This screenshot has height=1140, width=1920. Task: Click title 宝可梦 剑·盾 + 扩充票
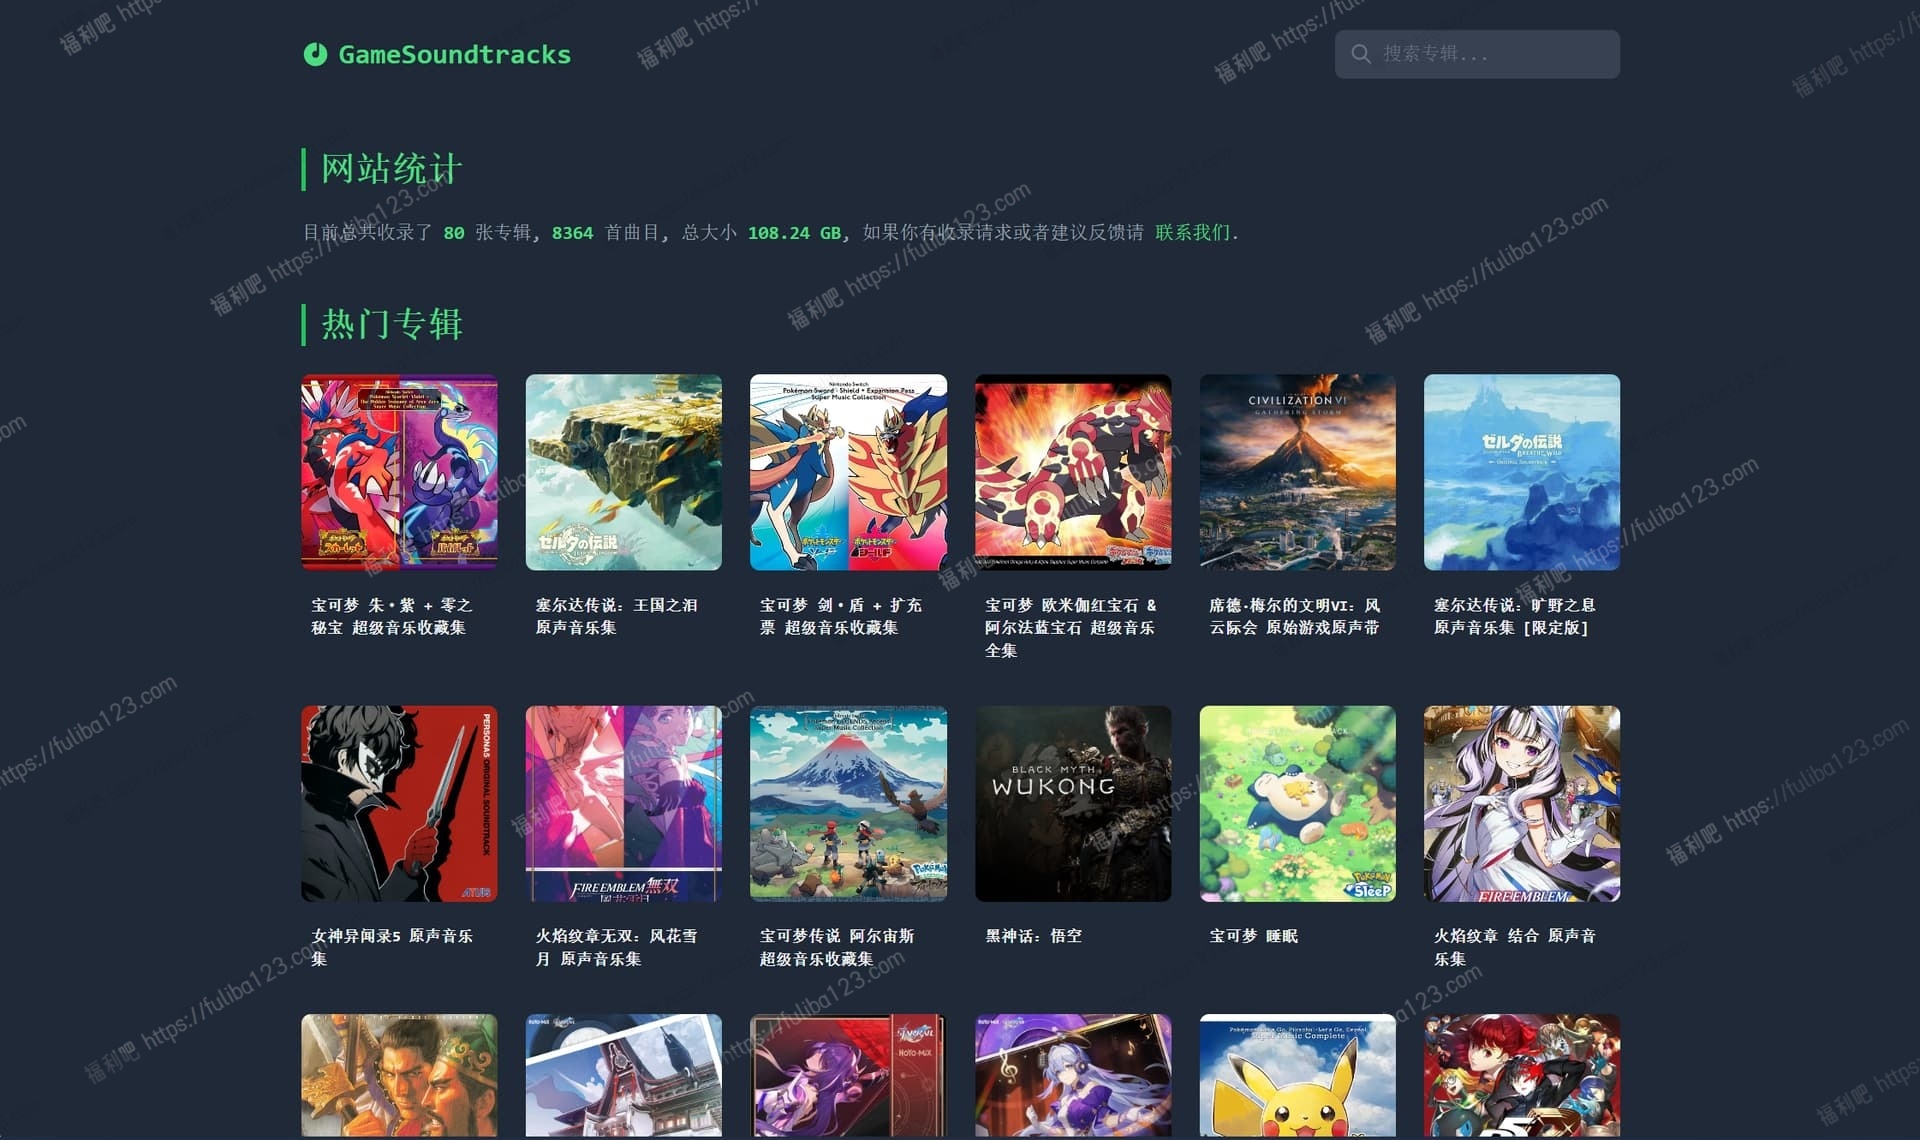(841, 616)
